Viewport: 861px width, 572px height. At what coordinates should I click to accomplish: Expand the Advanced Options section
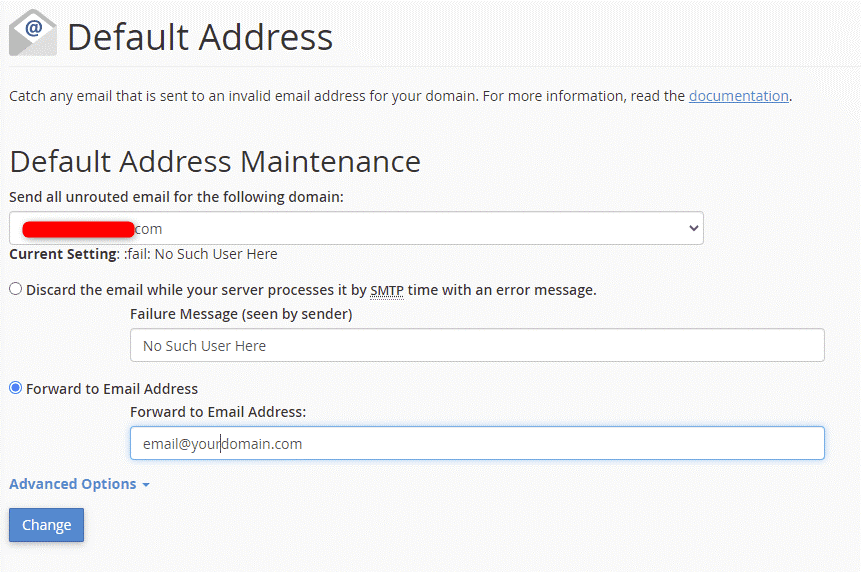point(73,484)
